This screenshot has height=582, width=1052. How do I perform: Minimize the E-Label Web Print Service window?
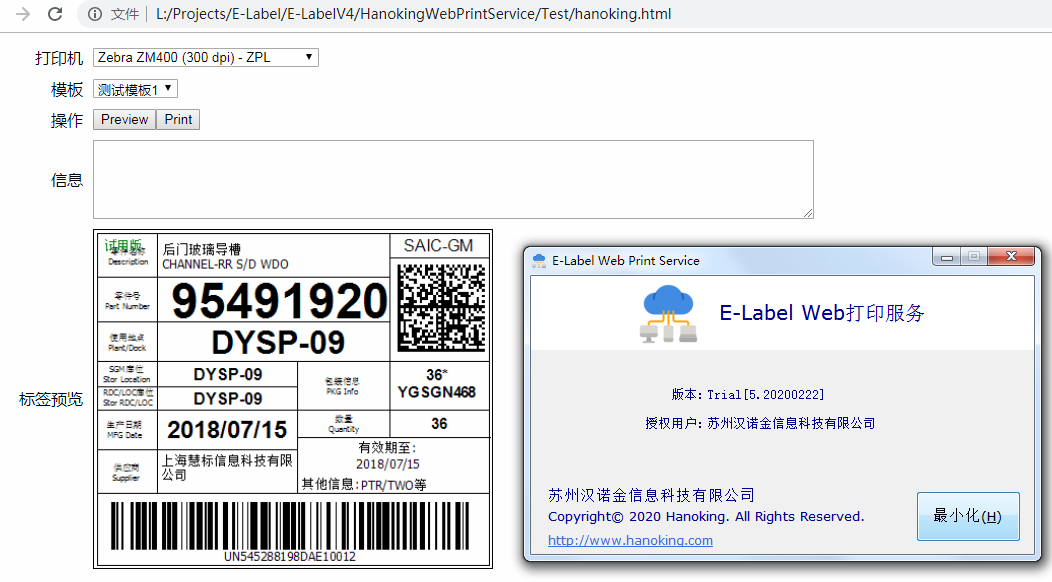947,257
